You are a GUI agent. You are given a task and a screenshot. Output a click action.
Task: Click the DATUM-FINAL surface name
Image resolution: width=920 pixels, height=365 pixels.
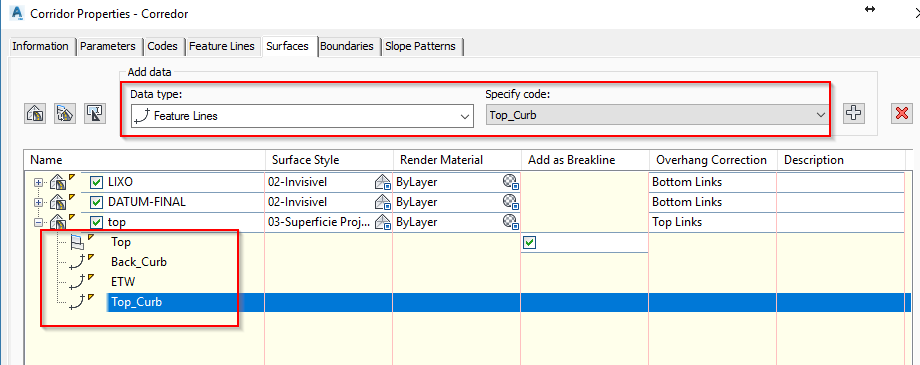(x=147, y=202)
